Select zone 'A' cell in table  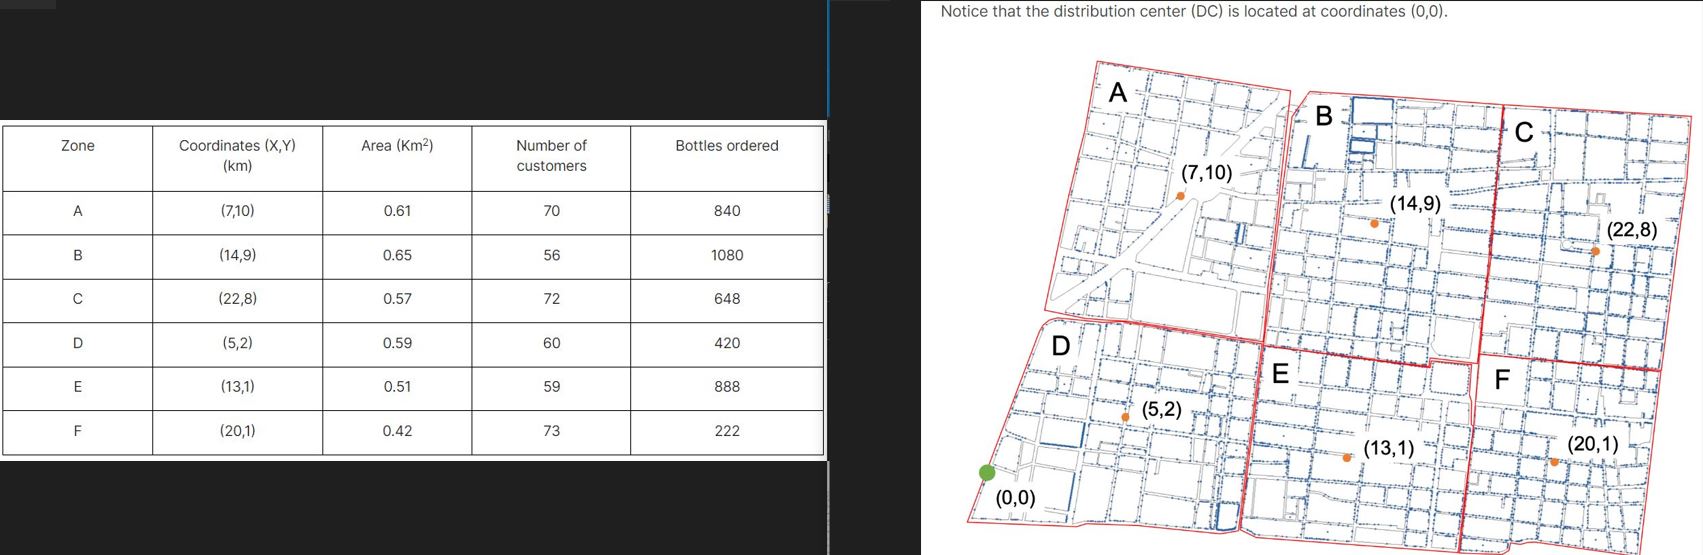78,211
